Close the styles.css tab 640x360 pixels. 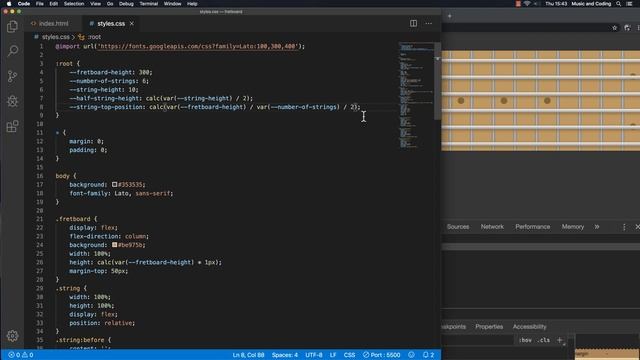(132, 24)
